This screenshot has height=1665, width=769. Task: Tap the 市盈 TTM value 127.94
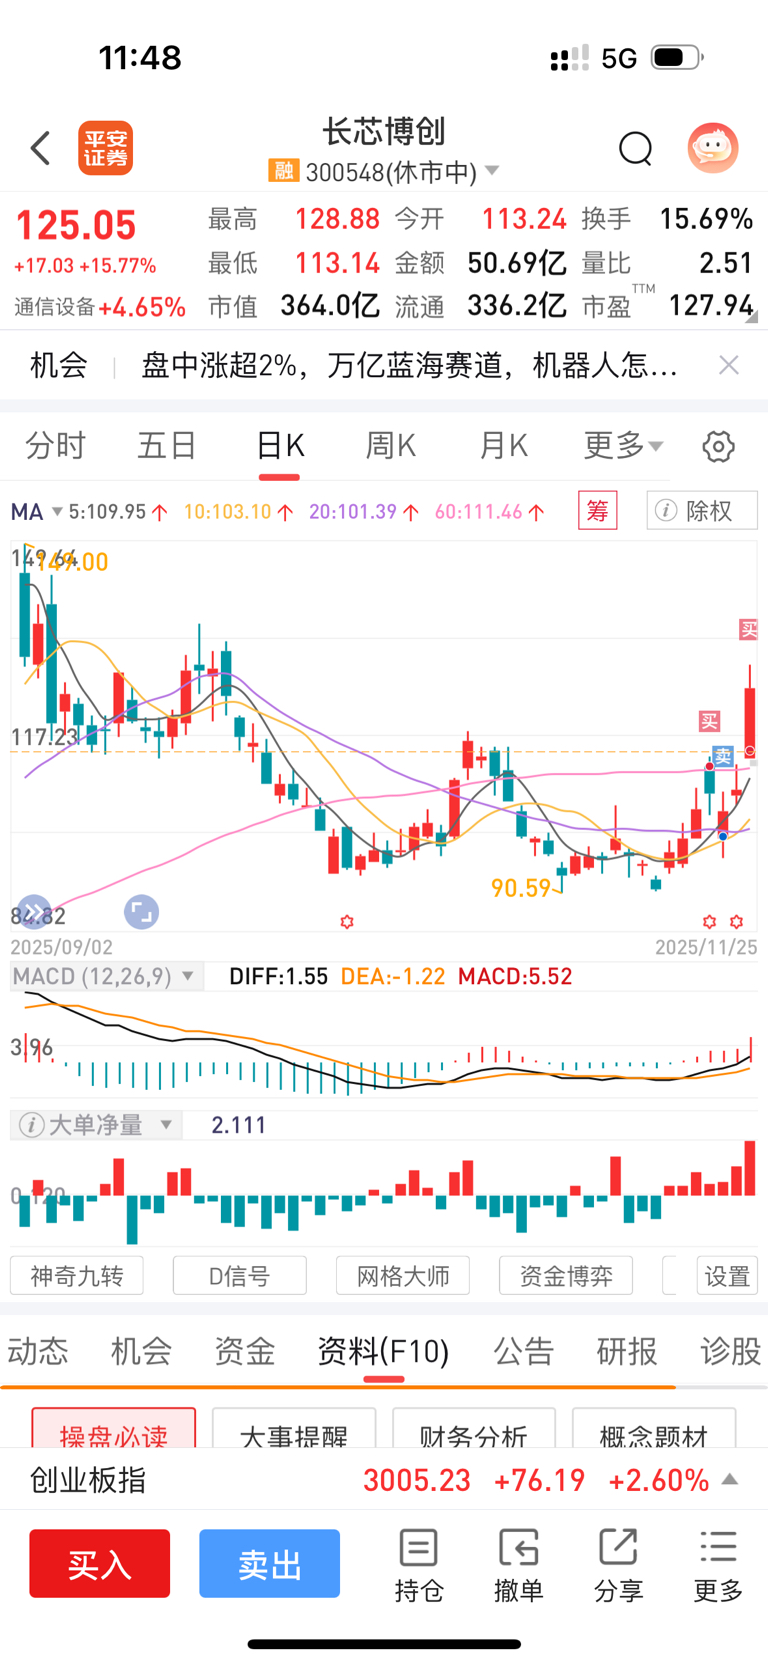click(711, 305)
